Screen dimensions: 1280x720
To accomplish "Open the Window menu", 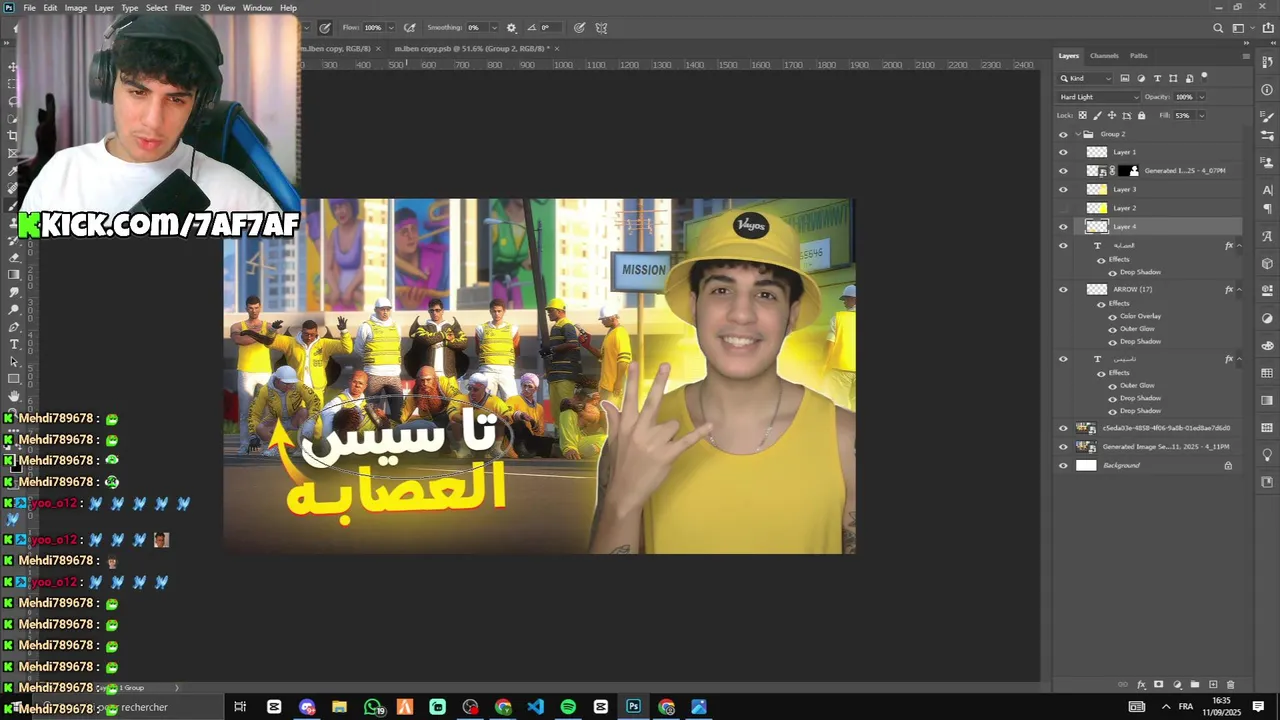I will pyautogui.click(x=257, y=8).
